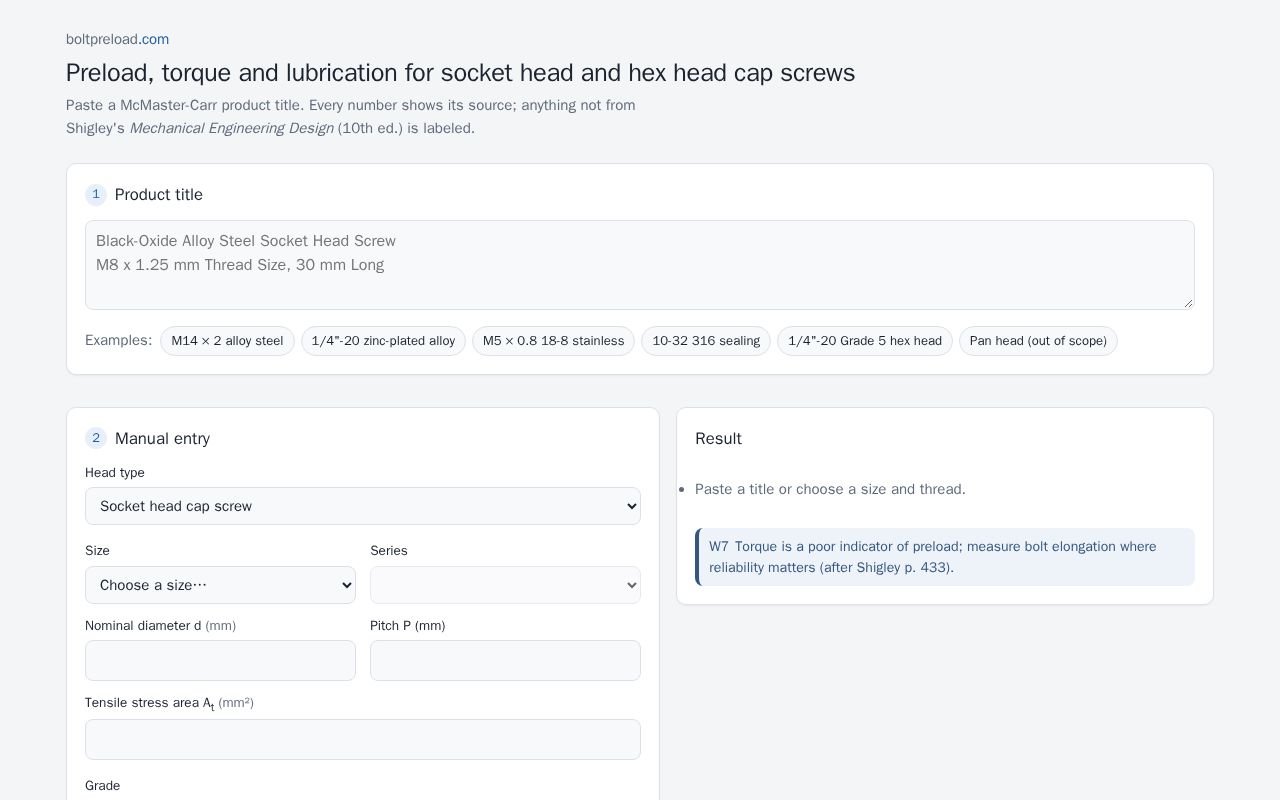
Task: Load the 1/4"-20 zinc-plated alloy example
Action: (383, 341)
